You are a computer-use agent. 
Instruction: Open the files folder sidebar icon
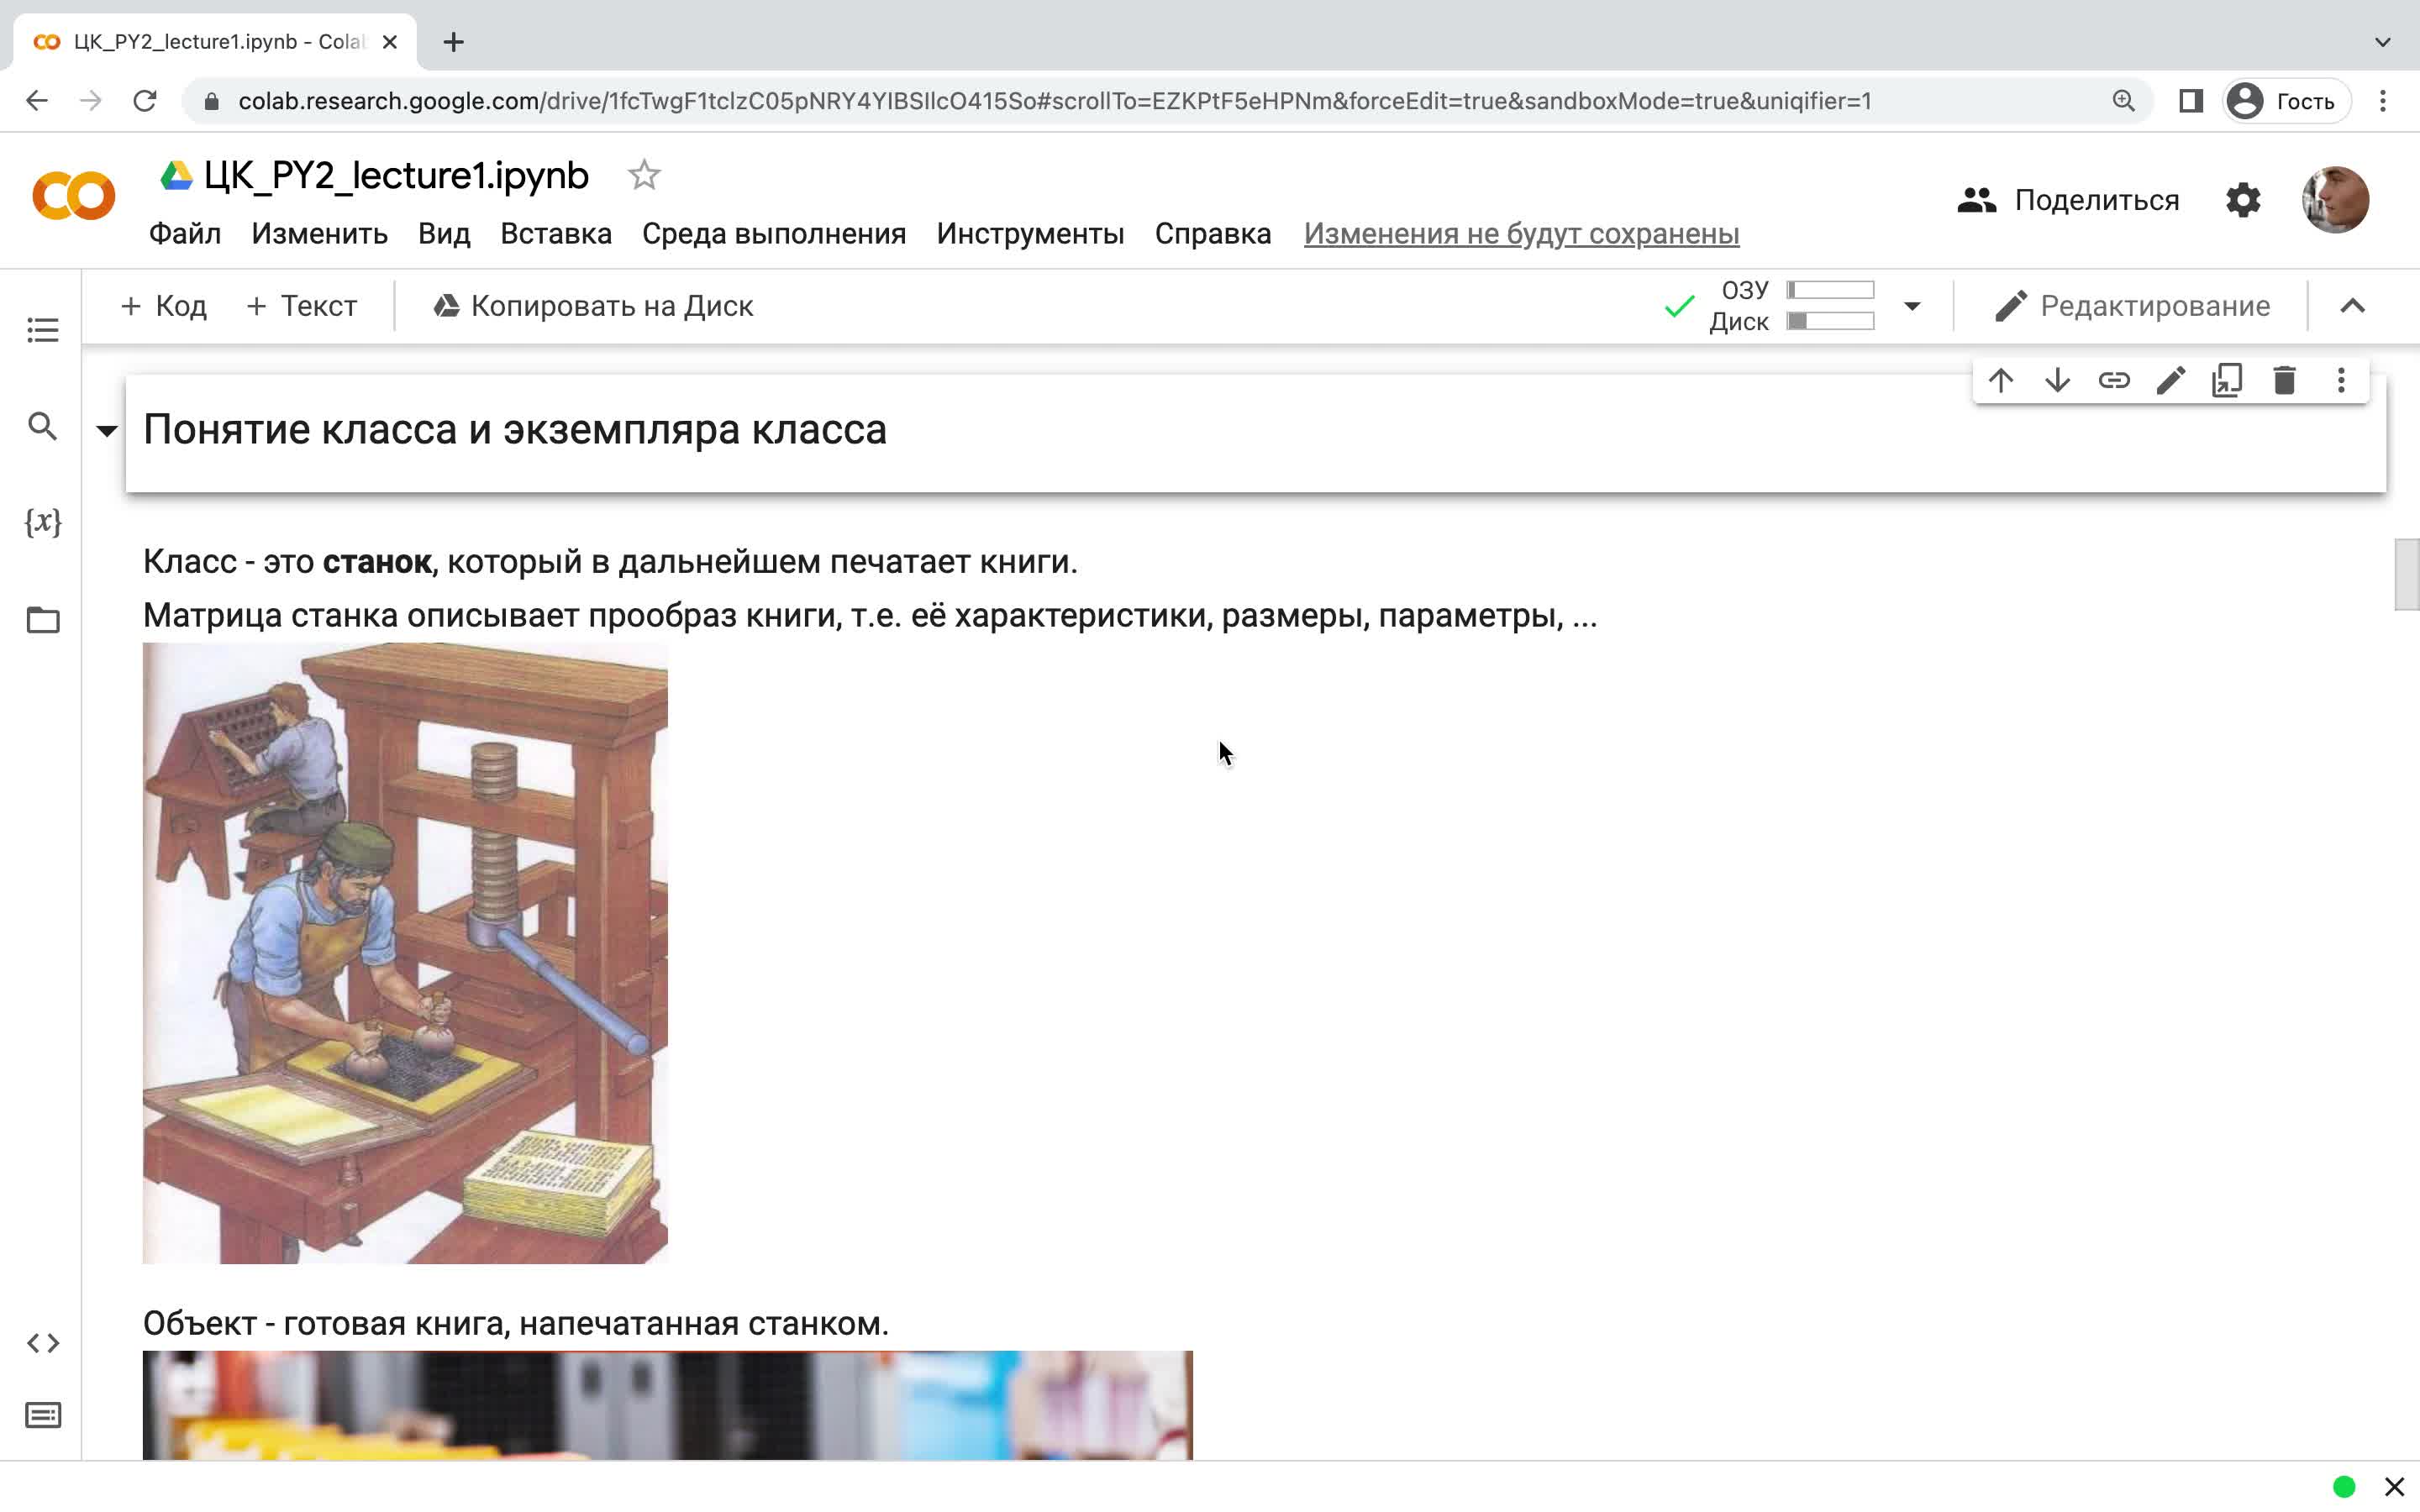[42, 620]
